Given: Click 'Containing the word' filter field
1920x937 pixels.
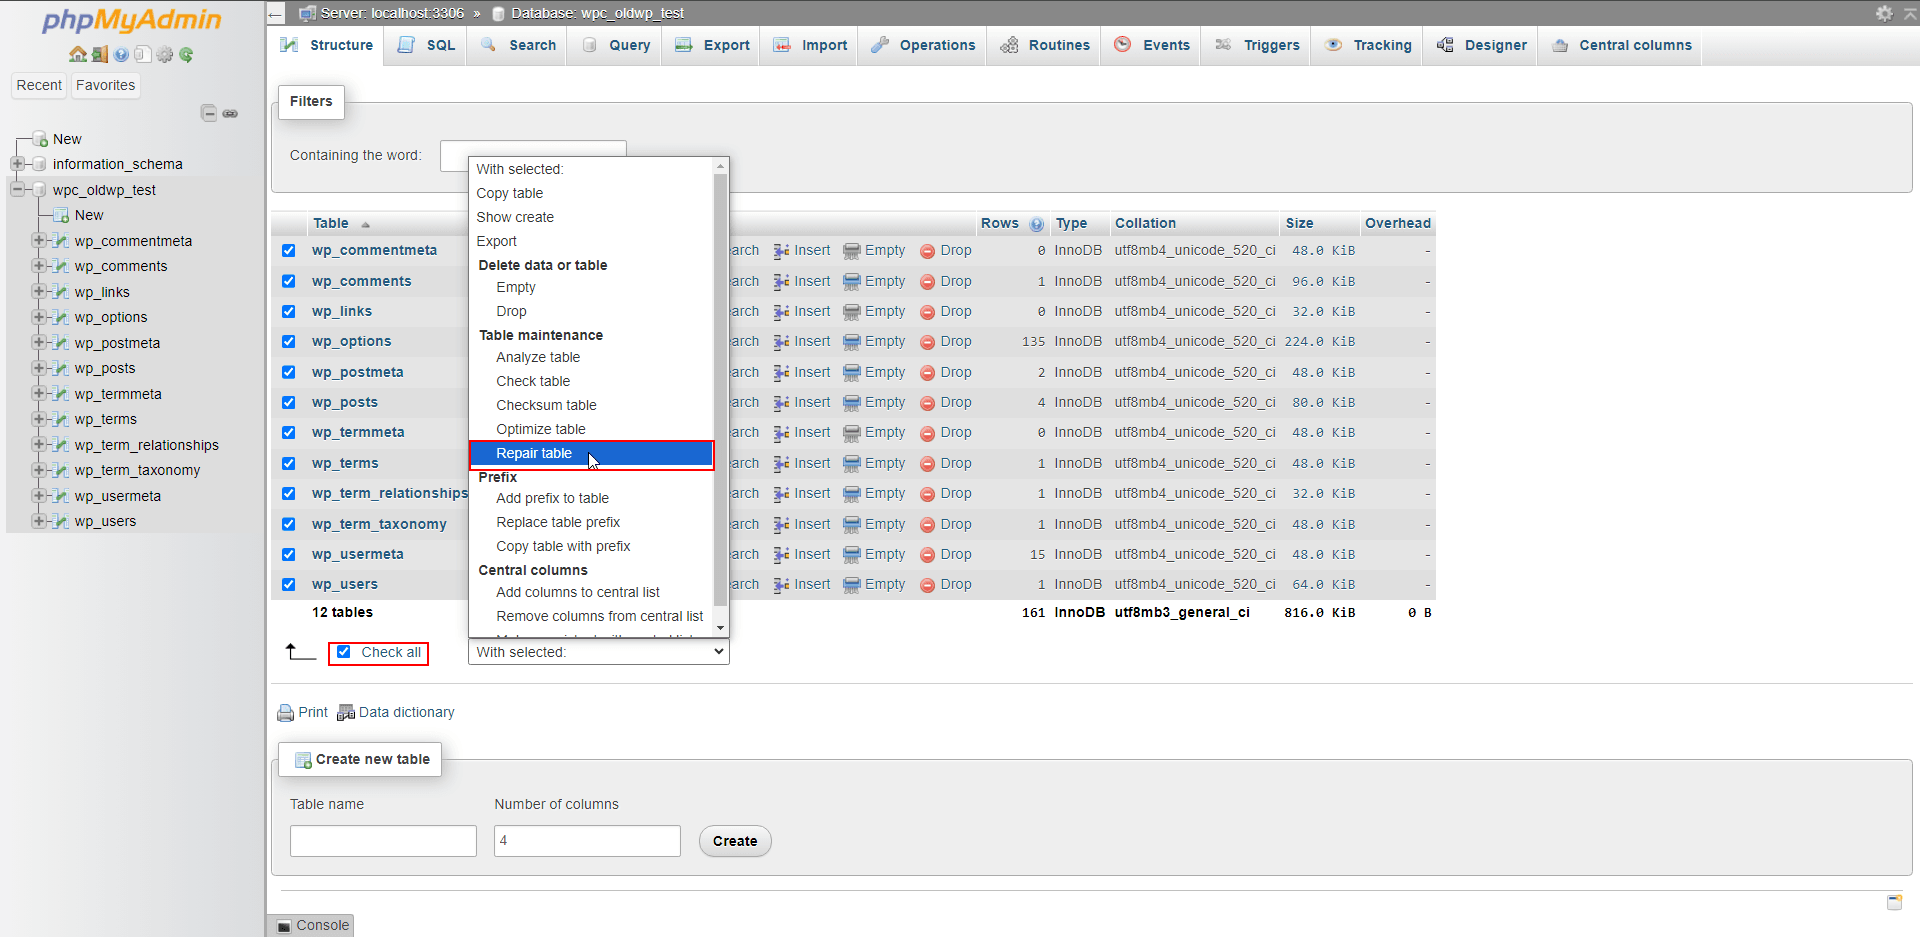Looking at the screenshot, I should coord(533,156).
